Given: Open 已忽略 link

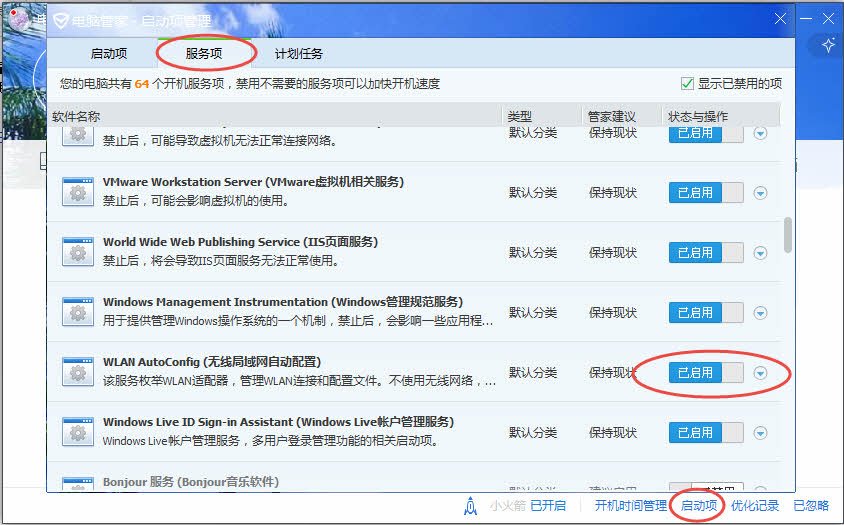Looking at the screenshot, I should pyautogui.click(x=811, y=506).
